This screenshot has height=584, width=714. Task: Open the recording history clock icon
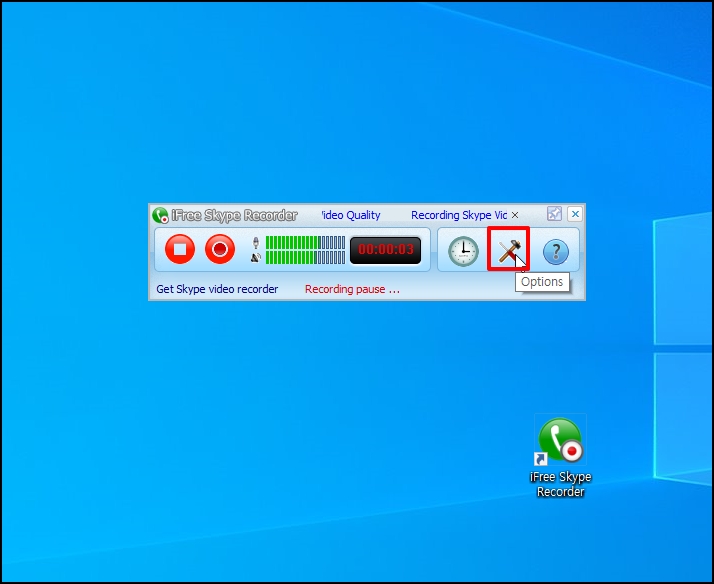click(463, 251)
